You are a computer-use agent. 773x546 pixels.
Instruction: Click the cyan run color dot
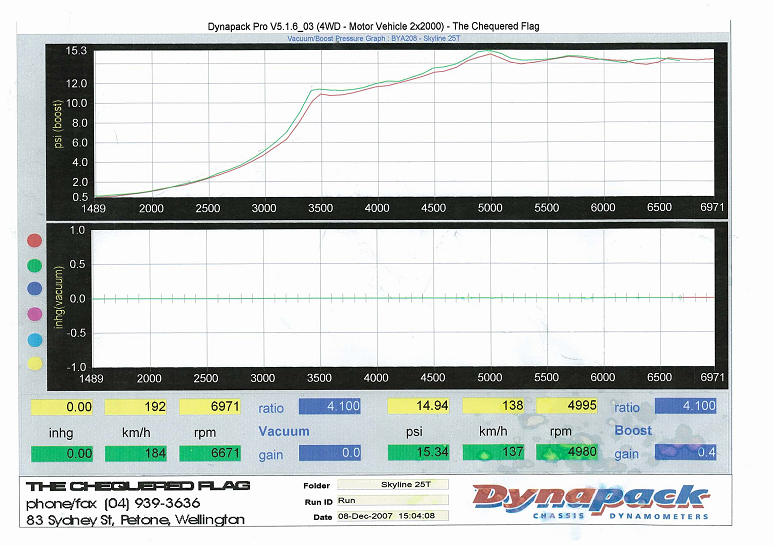[35, 338]
